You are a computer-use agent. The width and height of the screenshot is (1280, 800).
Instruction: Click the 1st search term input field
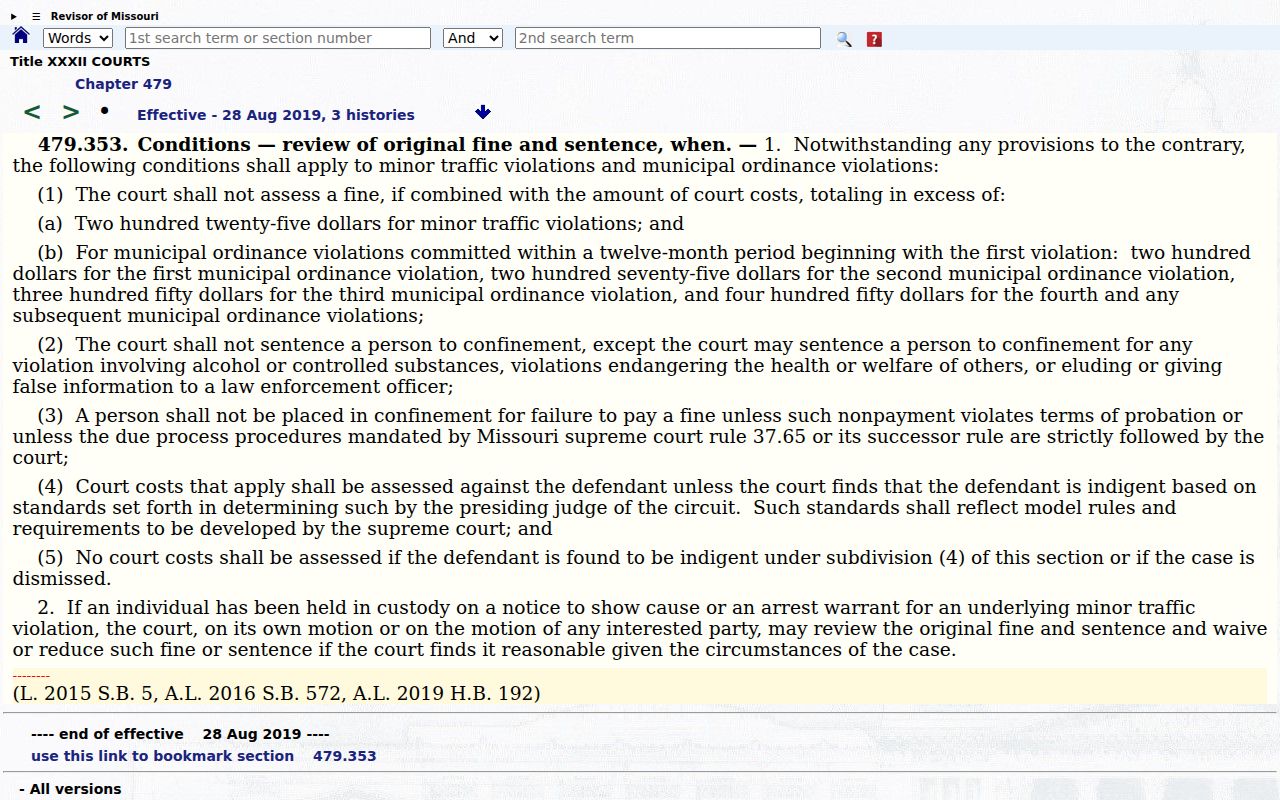click(x=278, y=38)
